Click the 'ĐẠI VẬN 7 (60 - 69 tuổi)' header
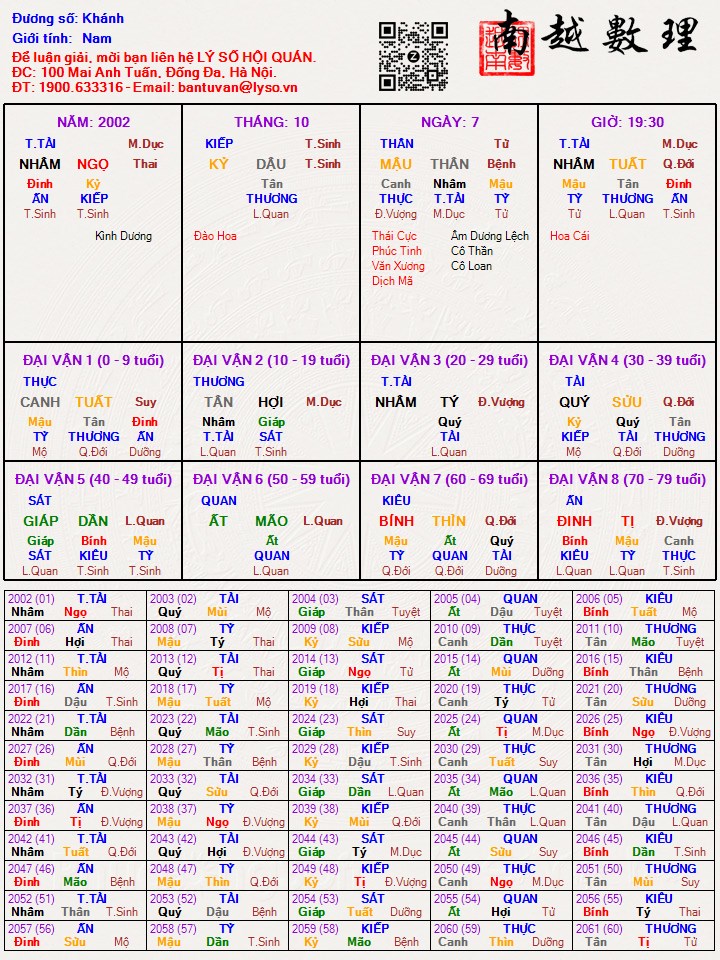The height and width of the screenshot is (960, 720). click(449, 479)
